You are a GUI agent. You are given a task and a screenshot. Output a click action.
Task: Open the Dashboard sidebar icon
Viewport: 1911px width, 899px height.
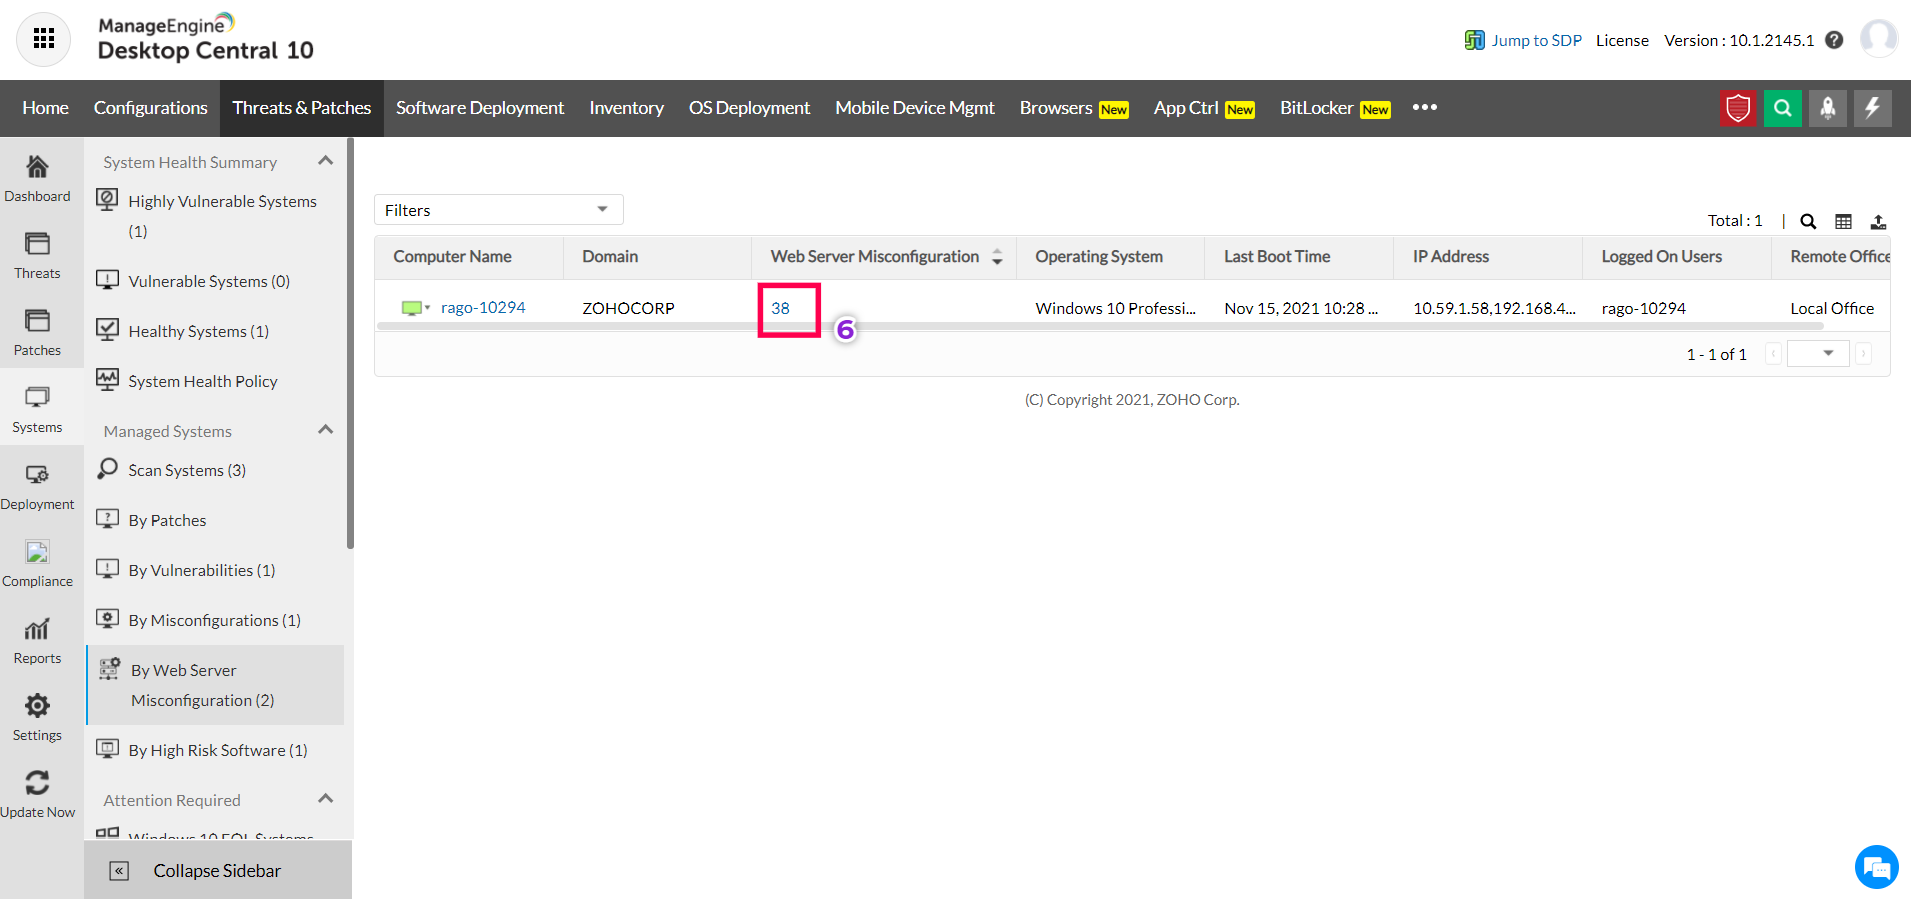pos(37,166)
